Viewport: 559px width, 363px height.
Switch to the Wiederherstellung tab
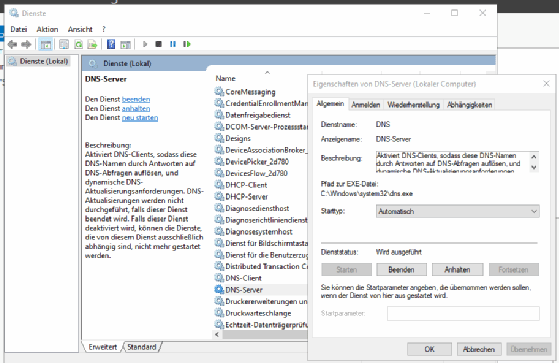(x=414, y=105)
